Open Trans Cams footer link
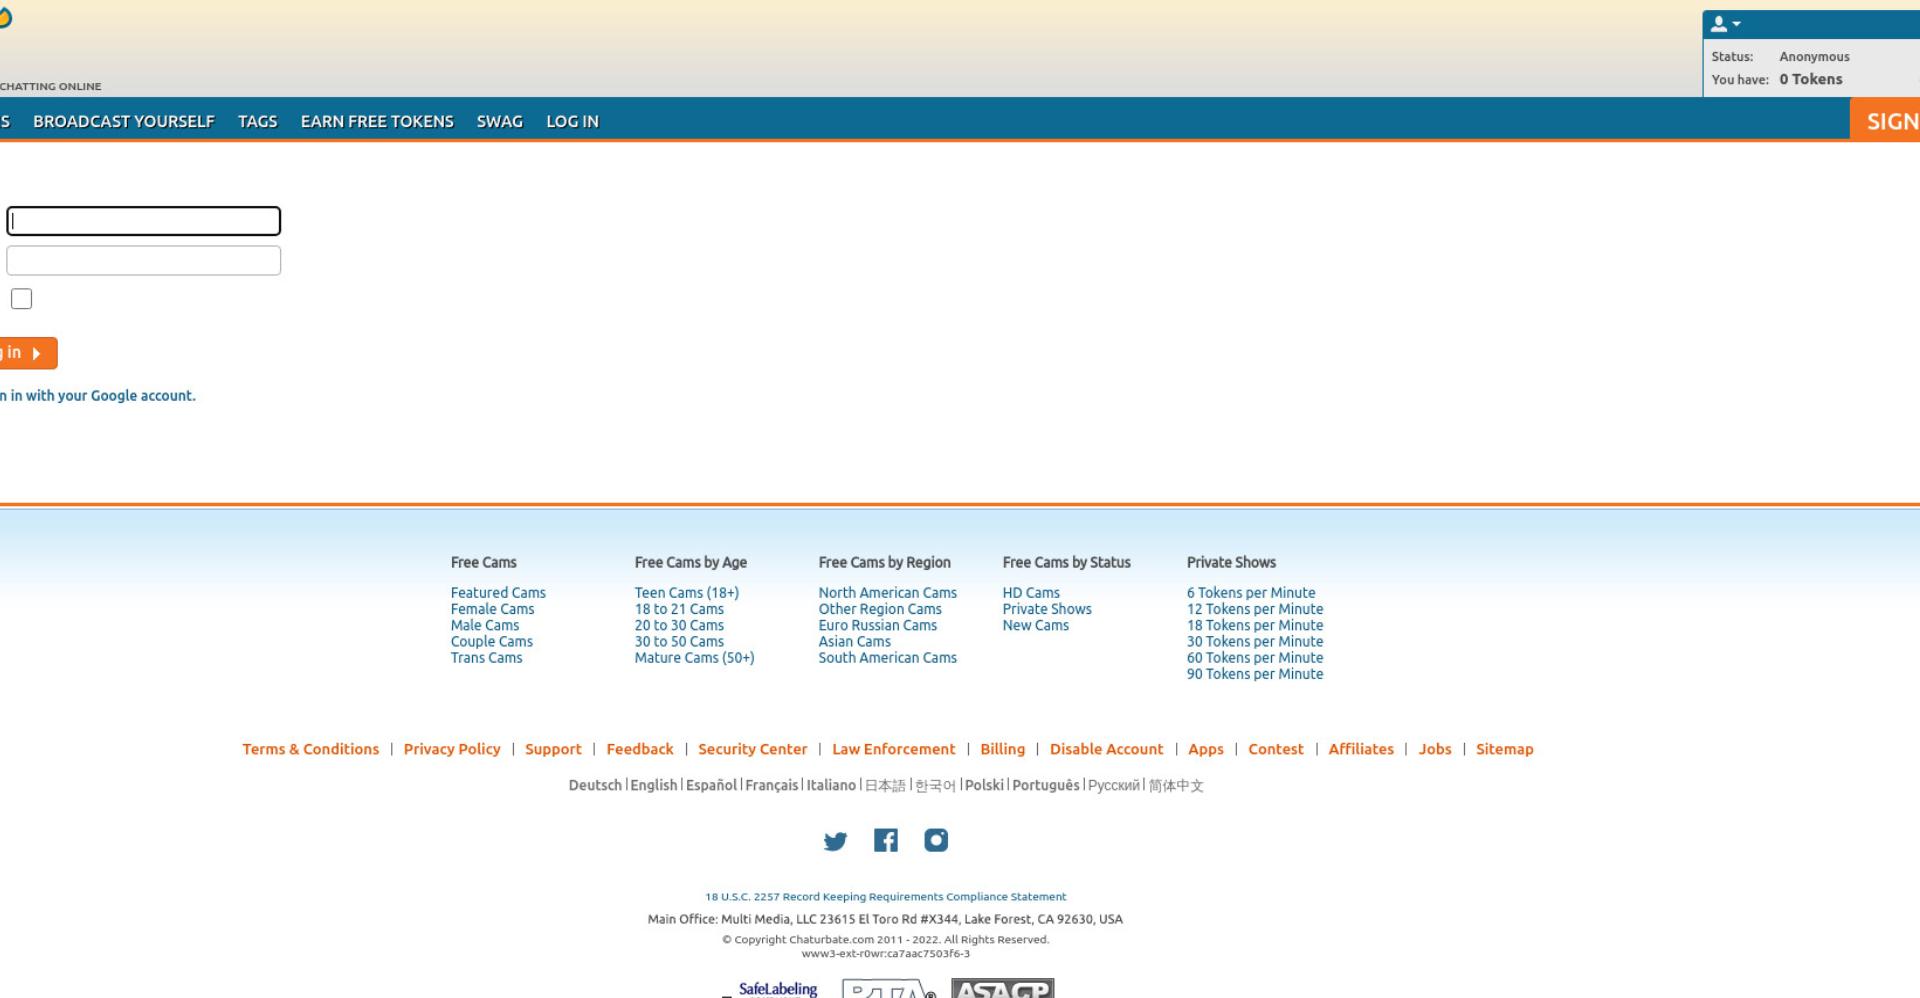 (486, 658)
